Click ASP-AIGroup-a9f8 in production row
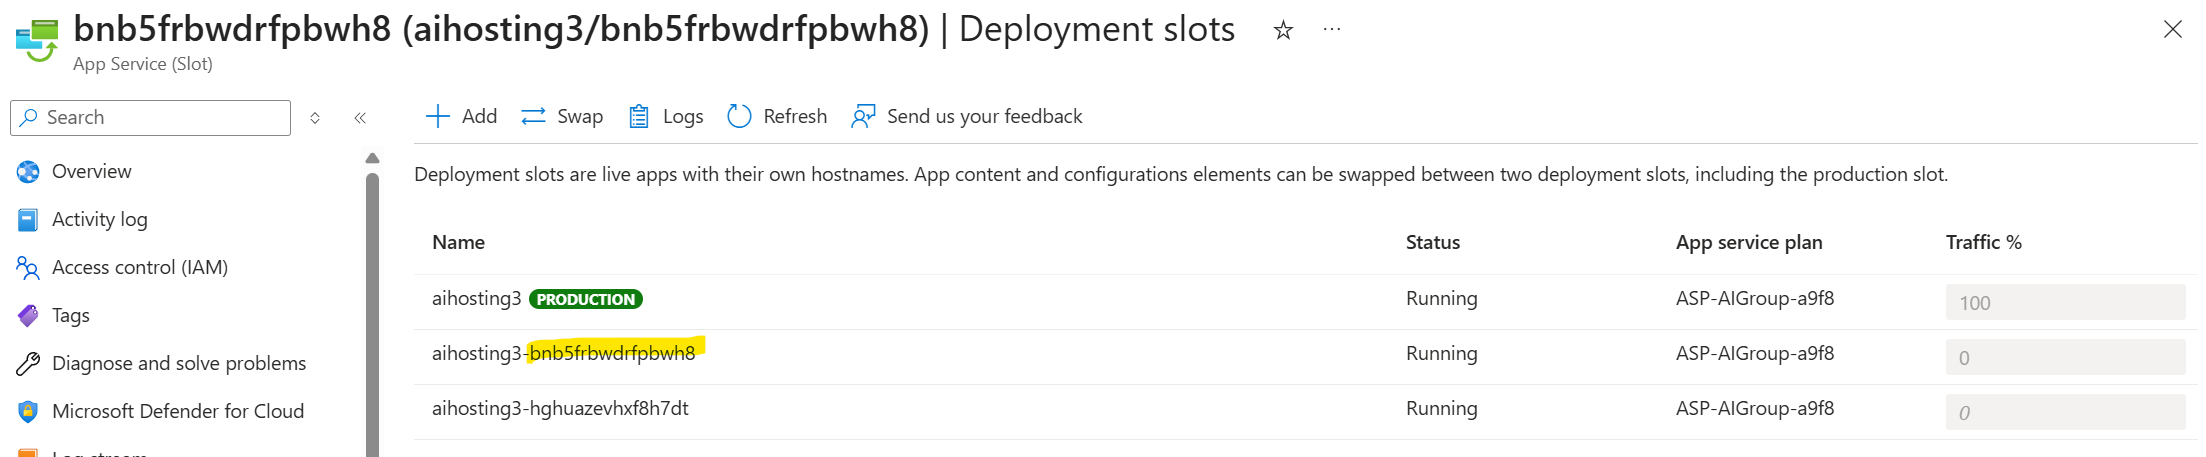Viewport: 2206px width, 457px height. coord(1755,298)
